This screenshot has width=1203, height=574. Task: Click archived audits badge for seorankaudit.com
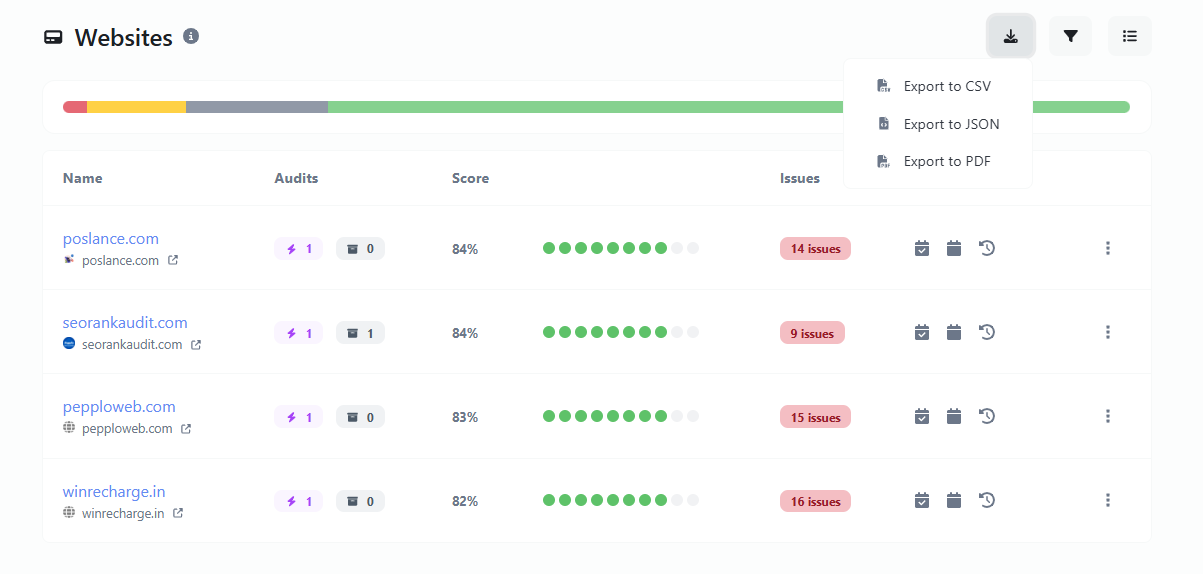click(360, 333)
